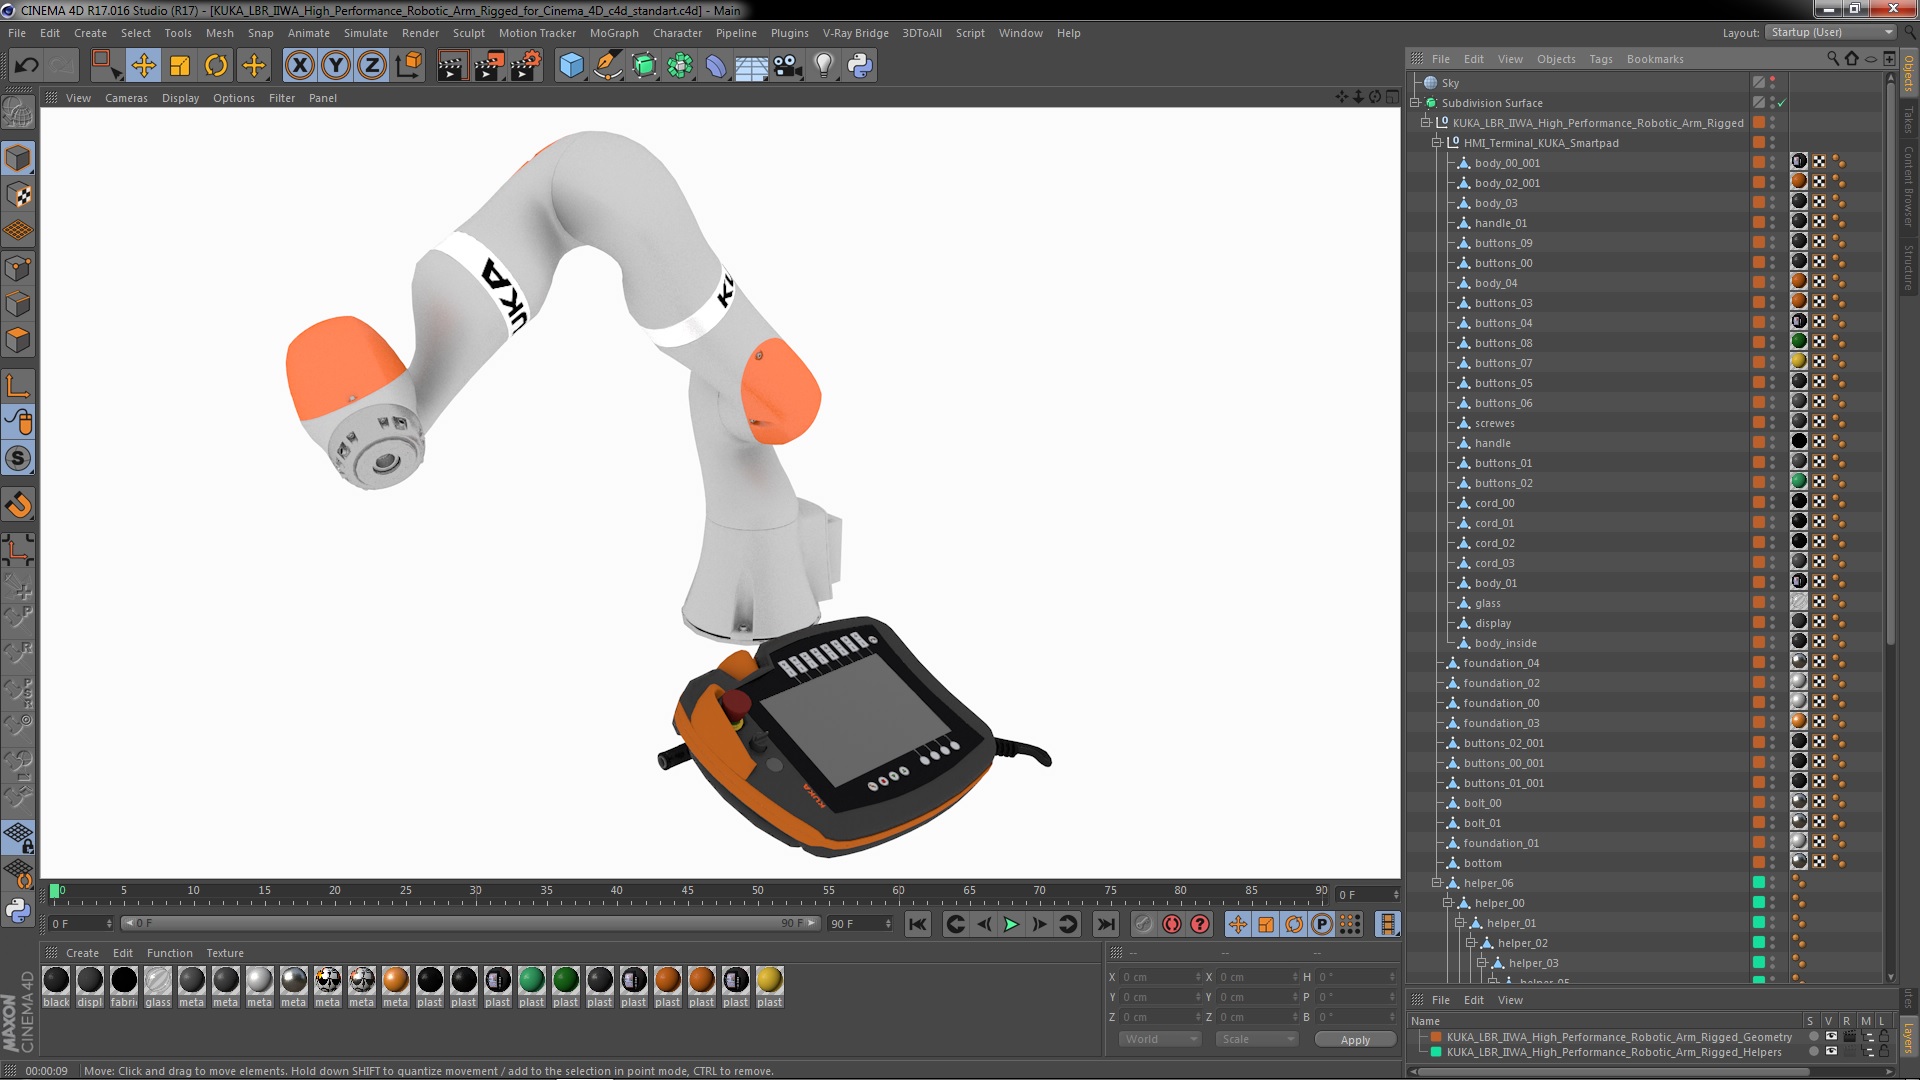1920x1080 pixels.
Task: Toggle the Parameter P keyframe channel icon
Action: click(x=1322, y=924)
